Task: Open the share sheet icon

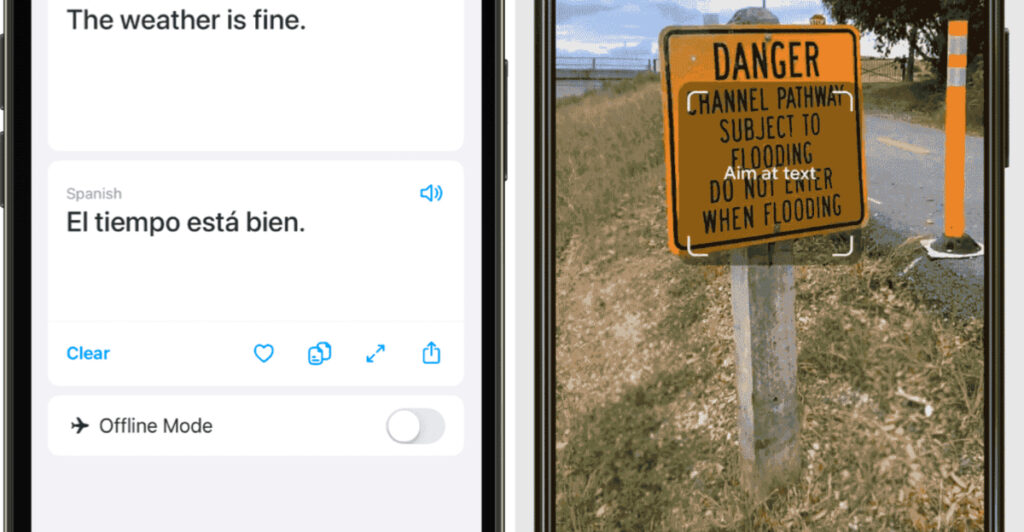Action: [431, 352]
